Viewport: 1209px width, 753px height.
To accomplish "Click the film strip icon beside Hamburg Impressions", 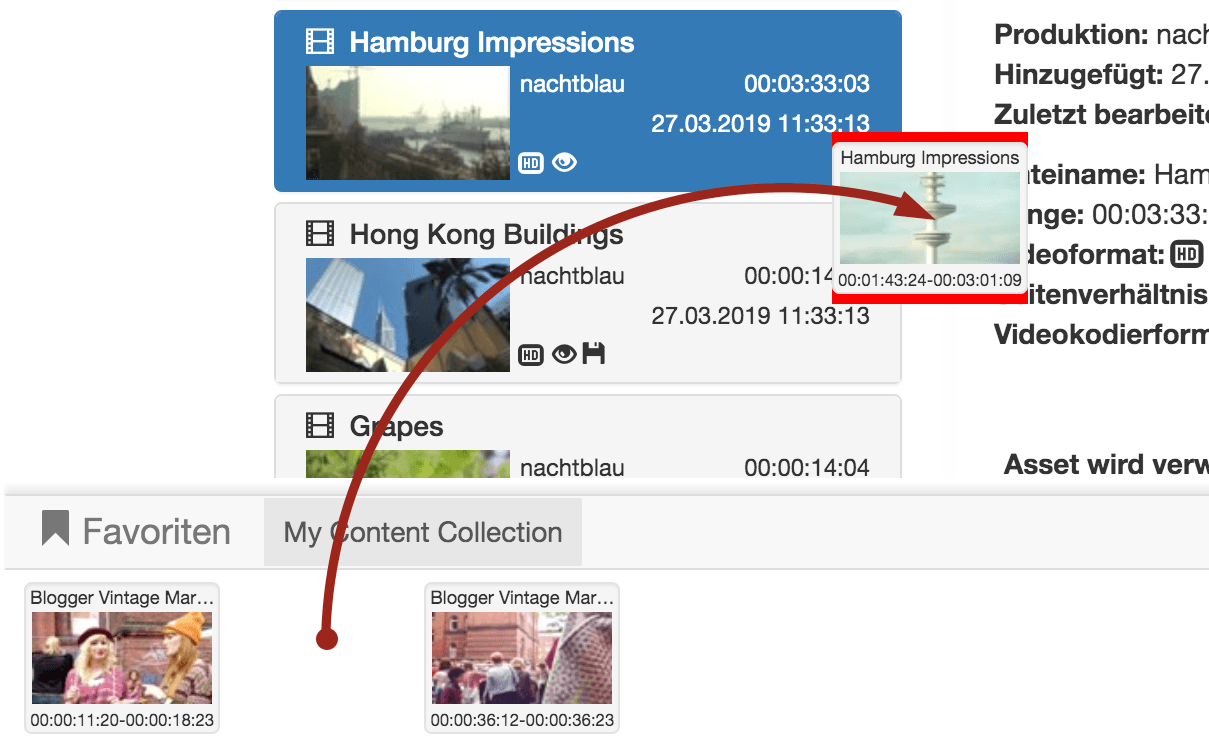I will point(320,42).
